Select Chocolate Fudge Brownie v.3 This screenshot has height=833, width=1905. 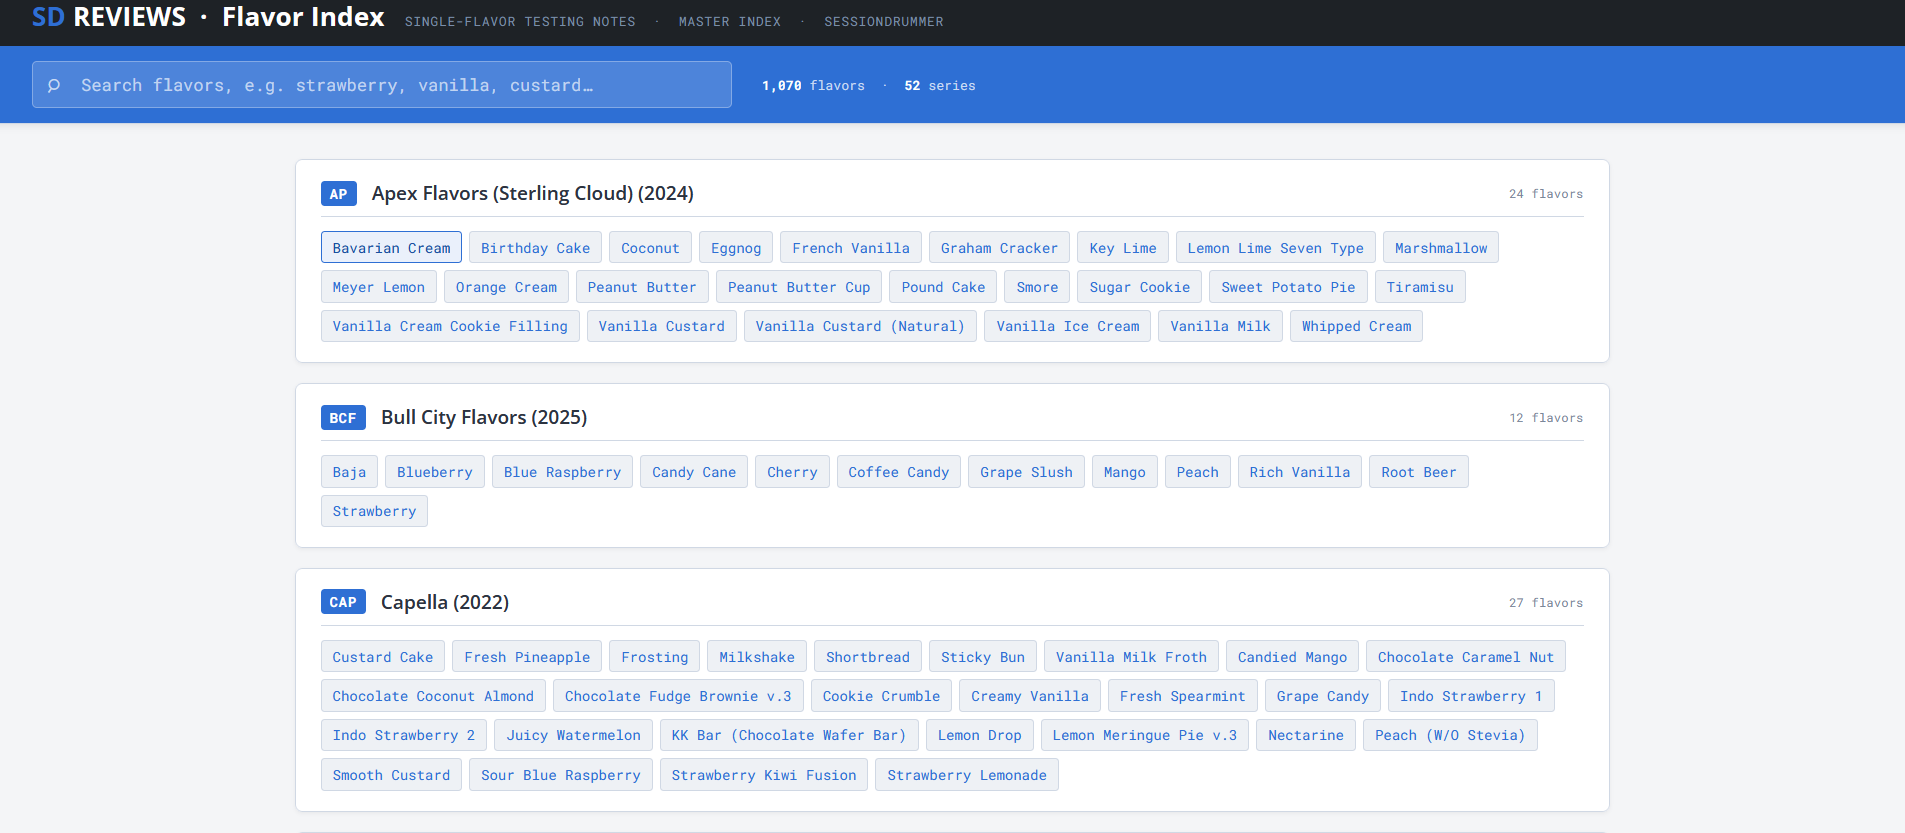677,696
